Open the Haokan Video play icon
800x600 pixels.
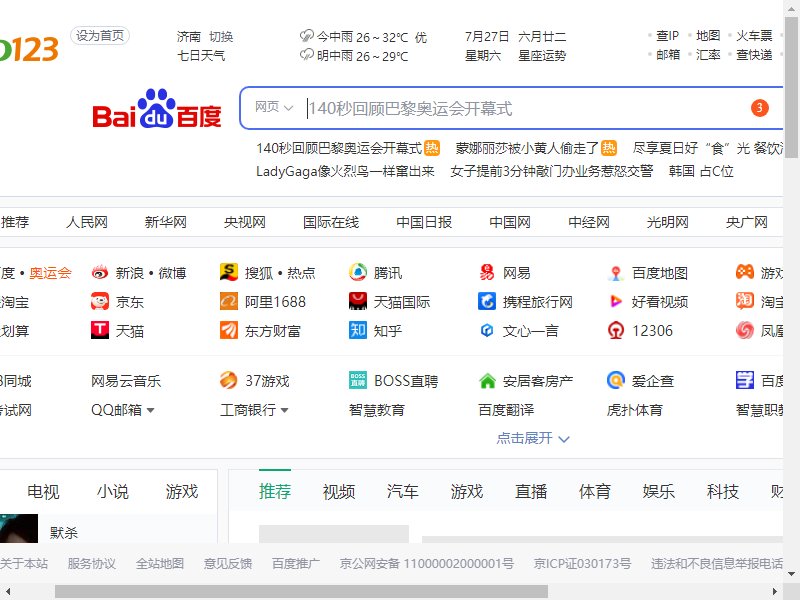click(616, 302)
